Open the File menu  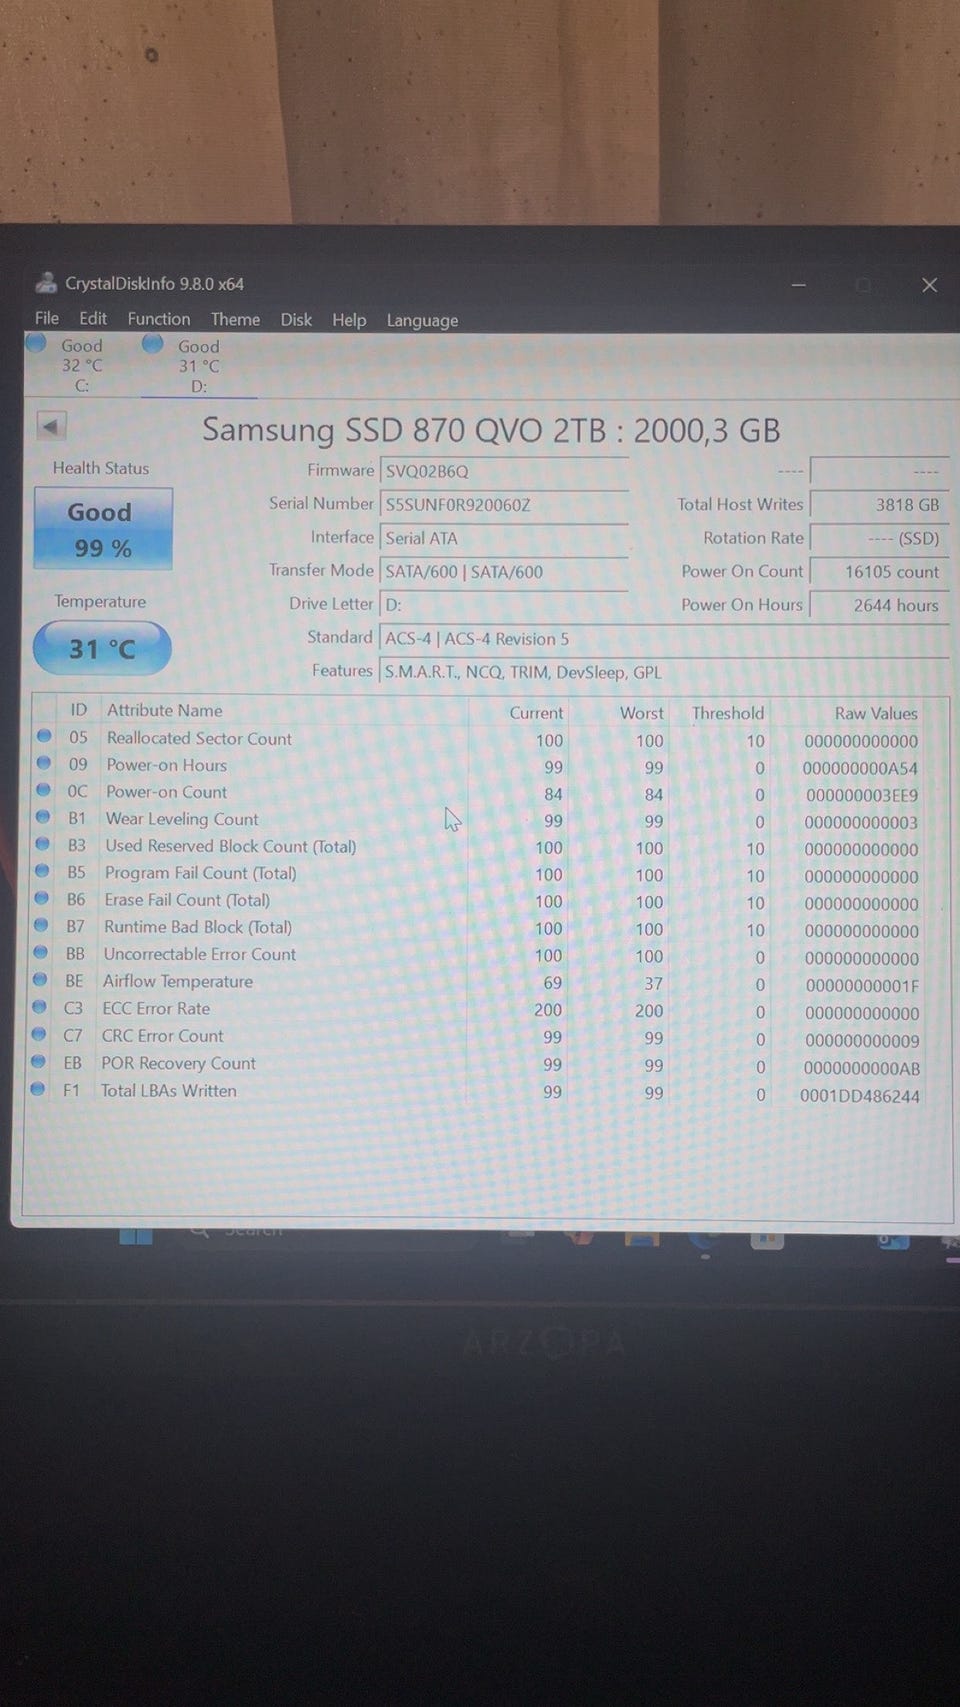[x=47, y=318]
